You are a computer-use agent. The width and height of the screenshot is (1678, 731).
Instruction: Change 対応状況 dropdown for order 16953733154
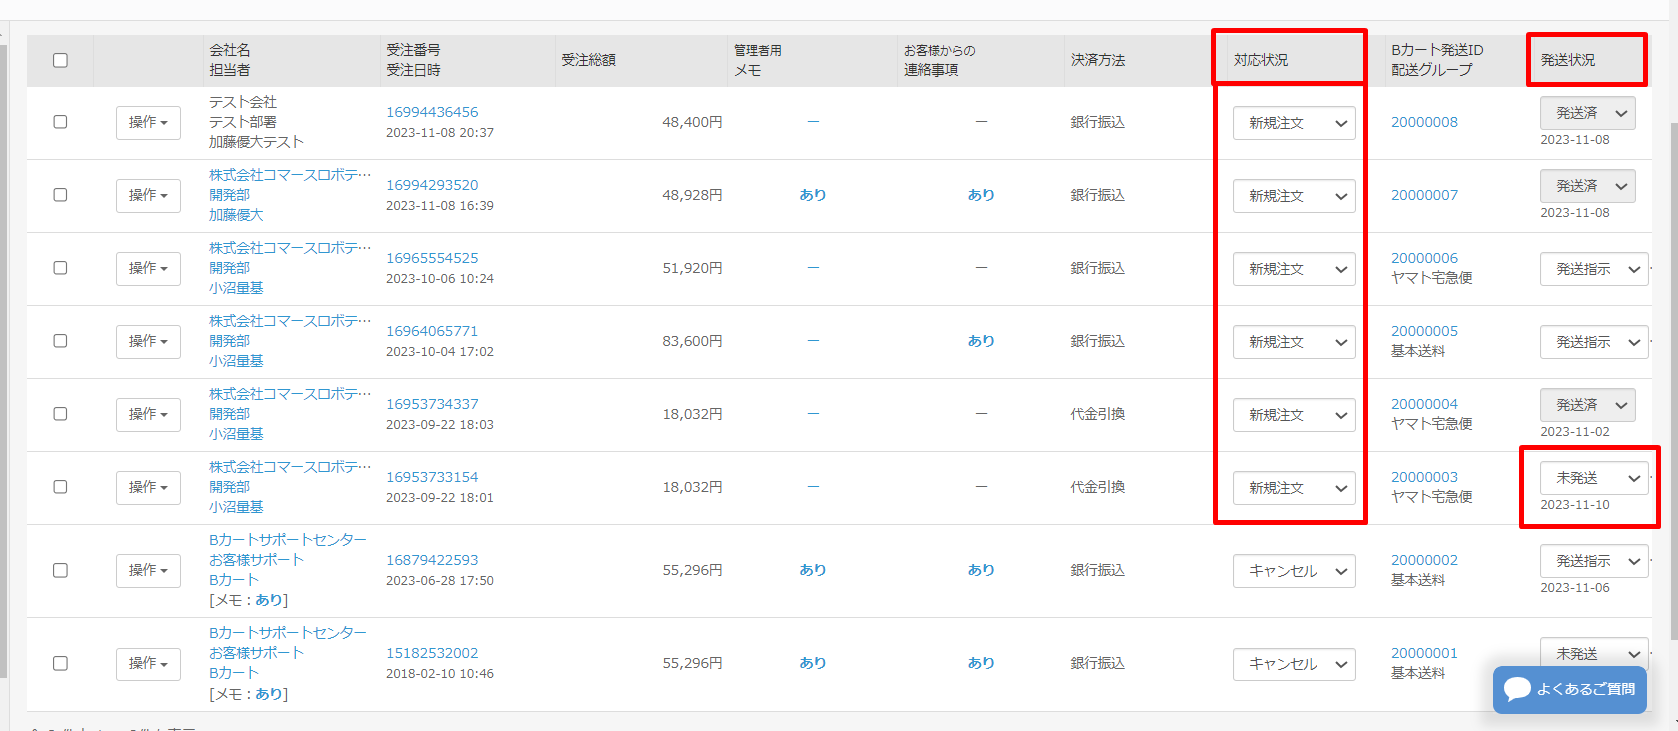pyautogui.click(x=1294, y=488)
